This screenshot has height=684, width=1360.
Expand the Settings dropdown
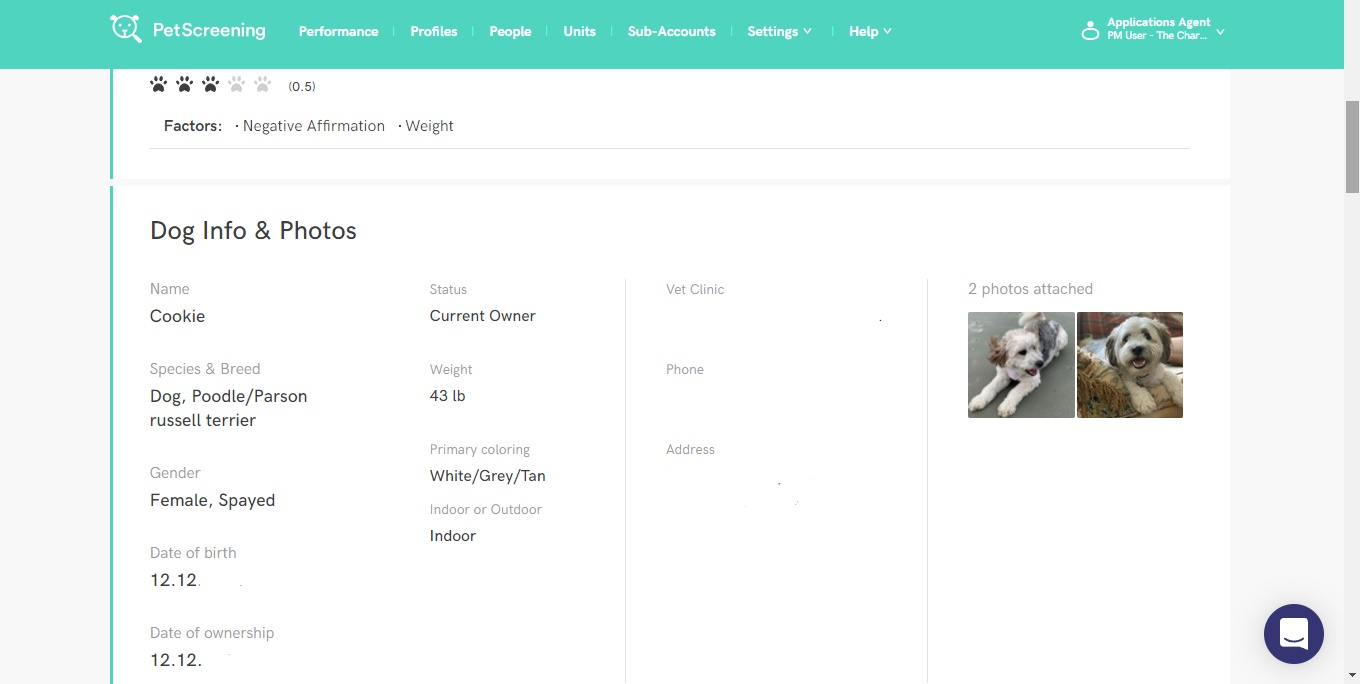pyautogui.click(x=779, y=31)
